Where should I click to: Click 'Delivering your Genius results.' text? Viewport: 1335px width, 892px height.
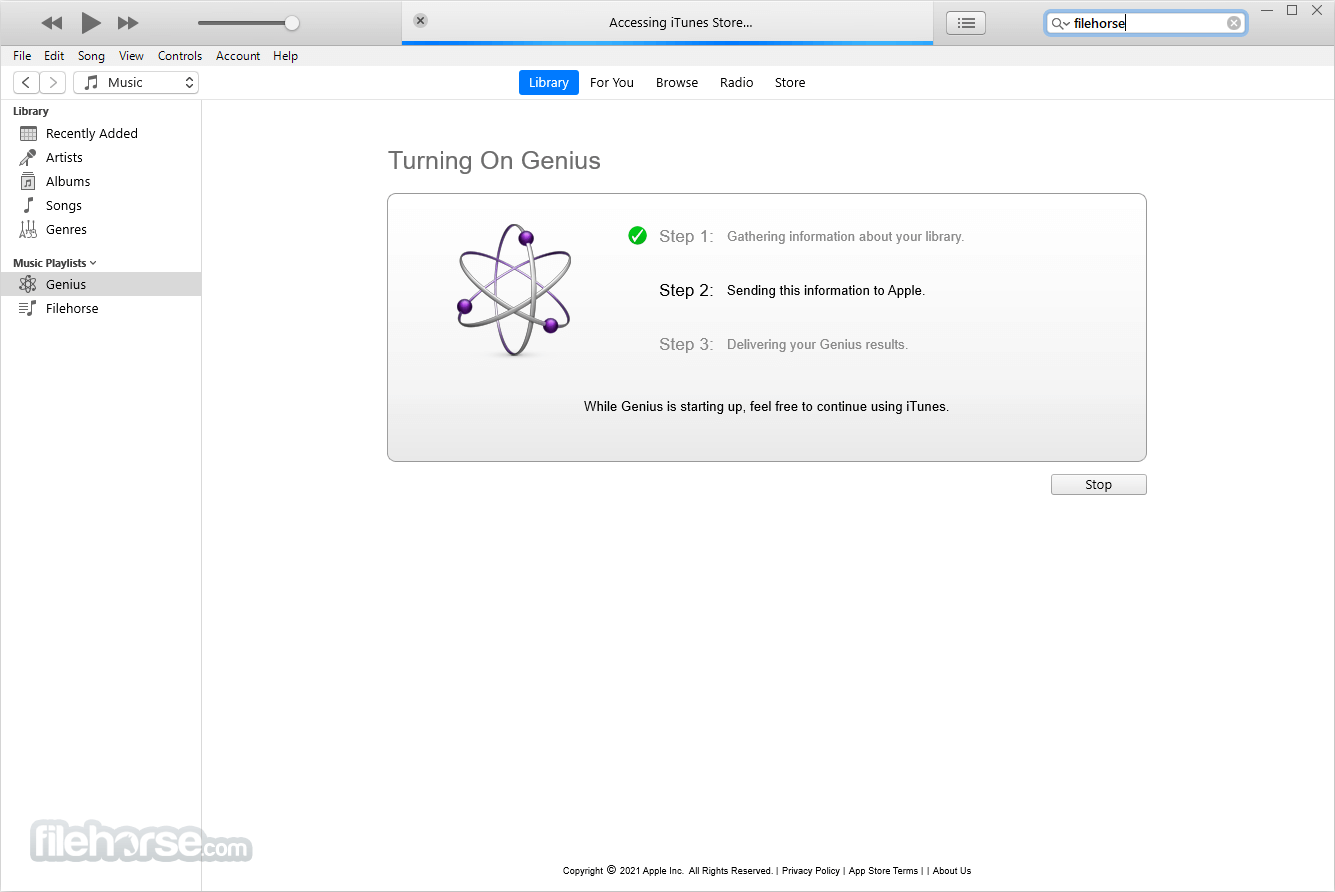click(817, 345)
